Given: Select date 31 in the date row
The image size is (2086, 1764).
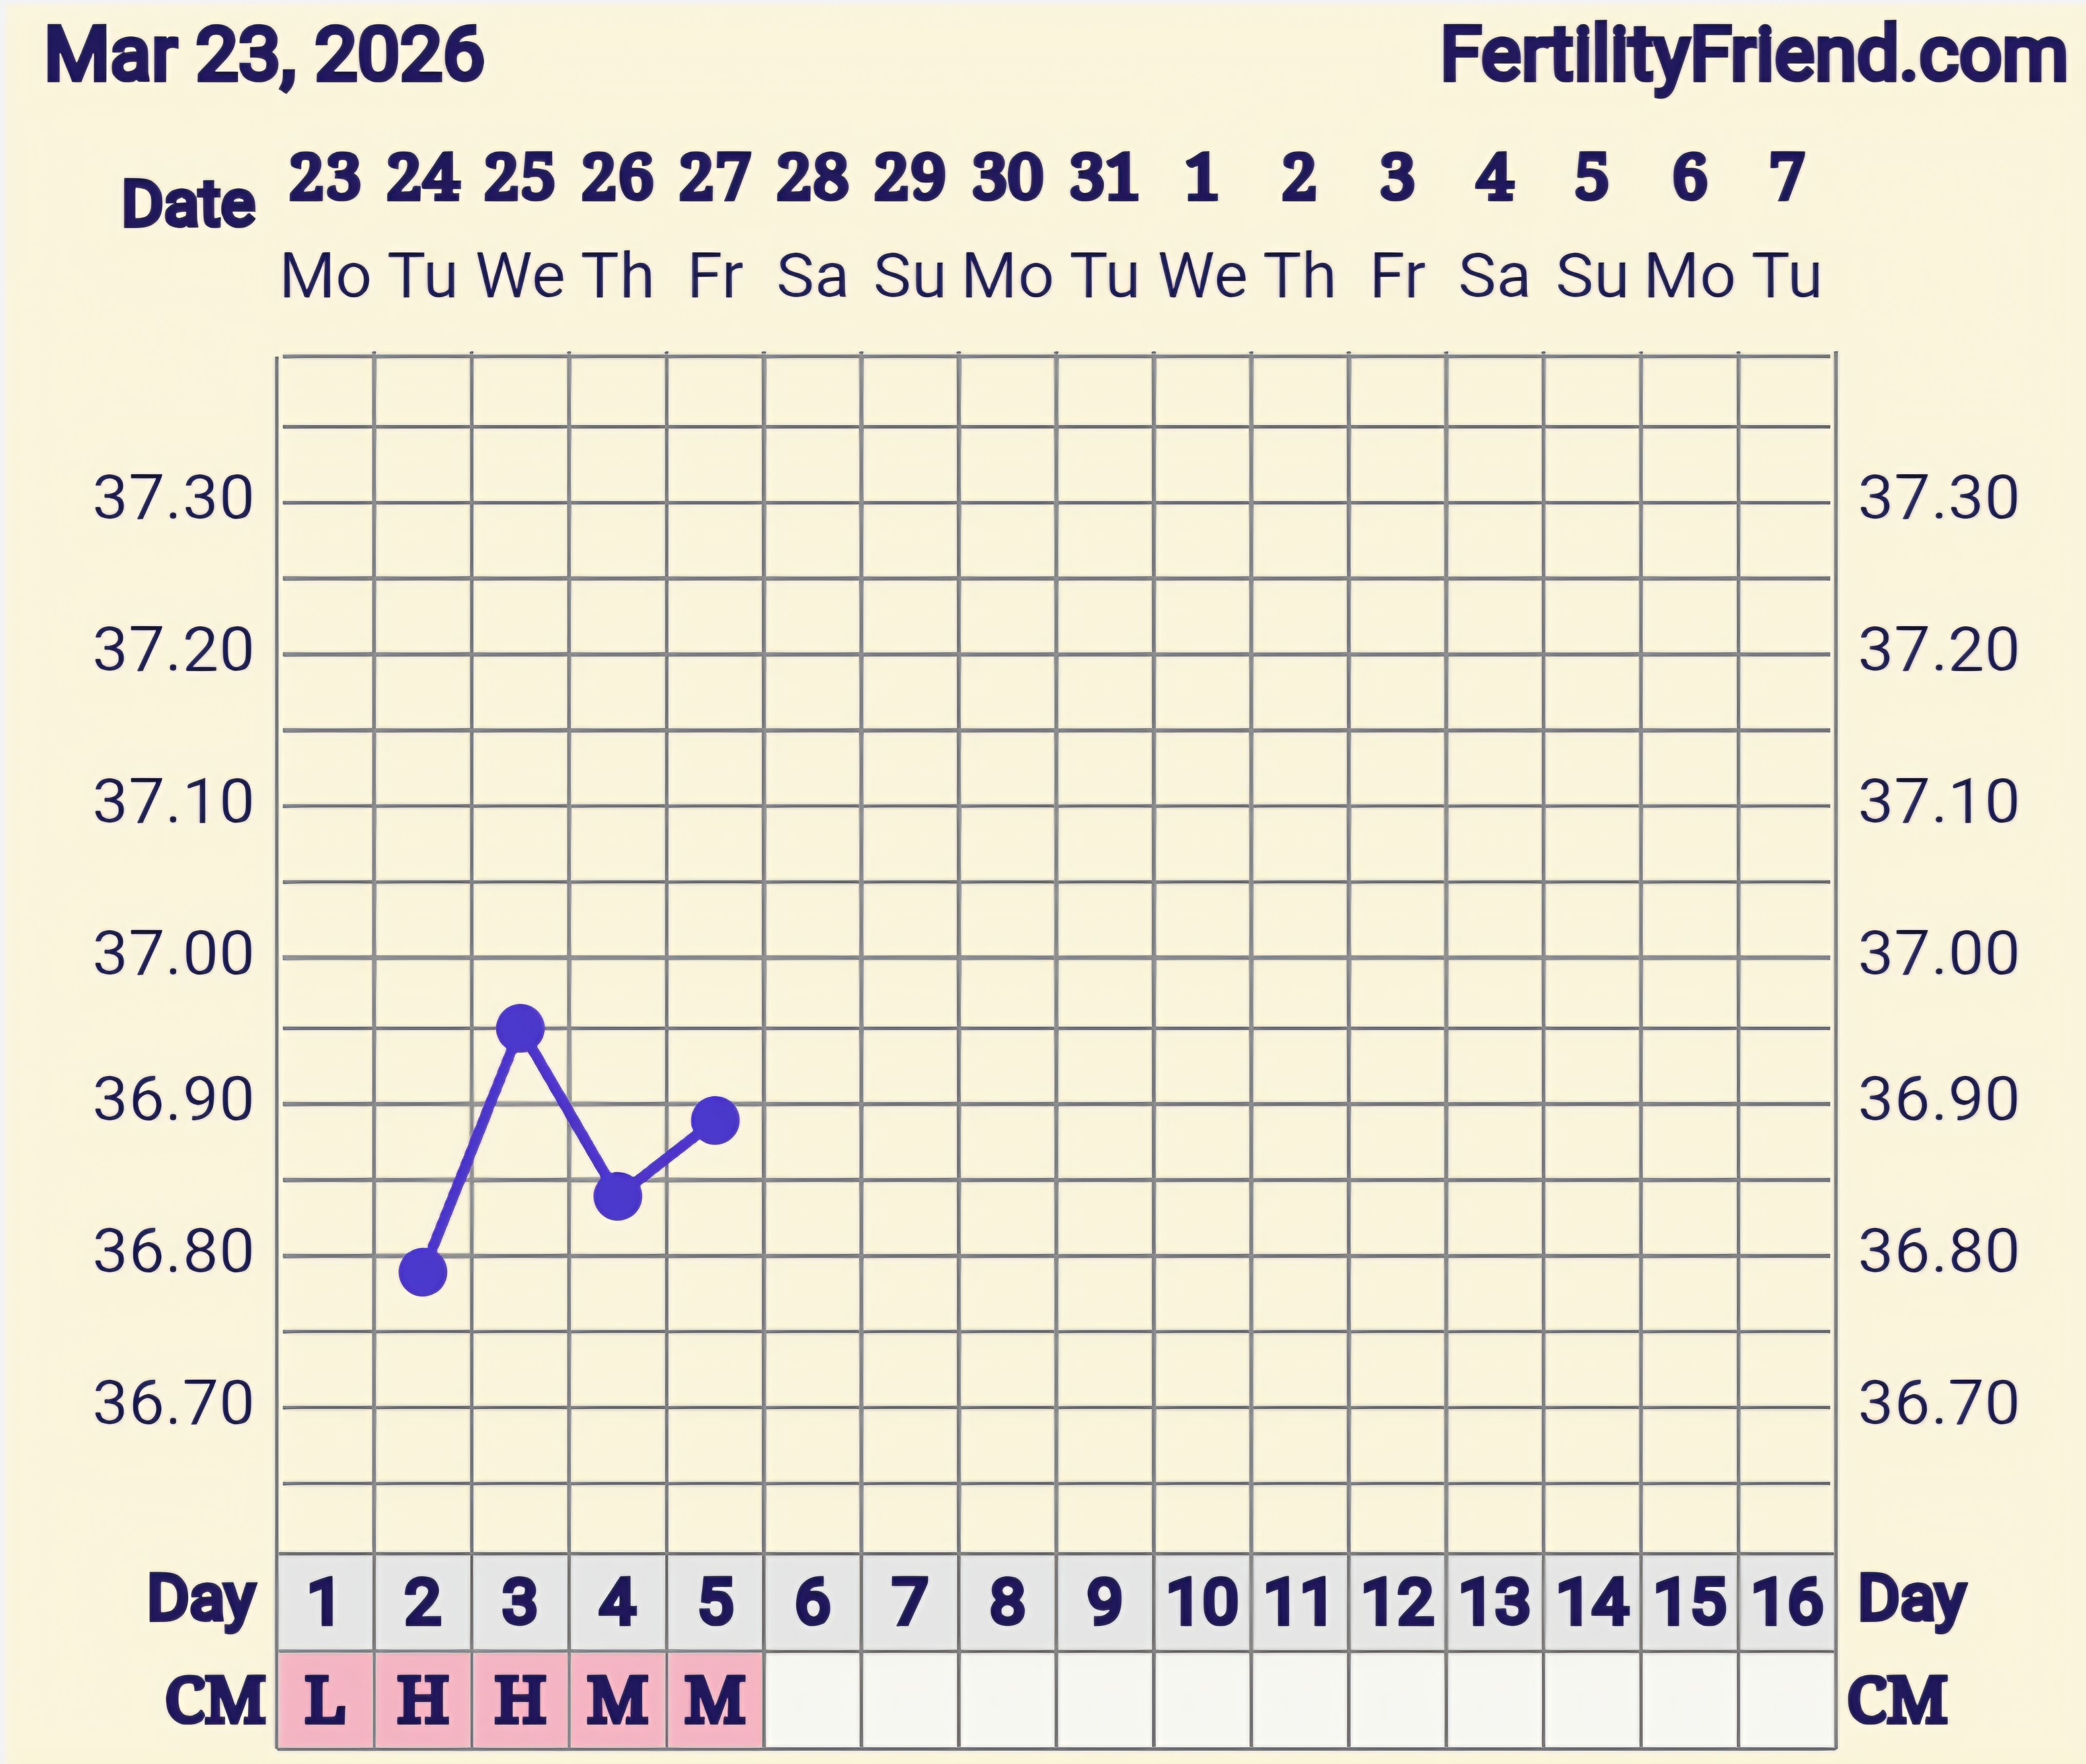Looking at the screenshot, I should point(1104,178).
